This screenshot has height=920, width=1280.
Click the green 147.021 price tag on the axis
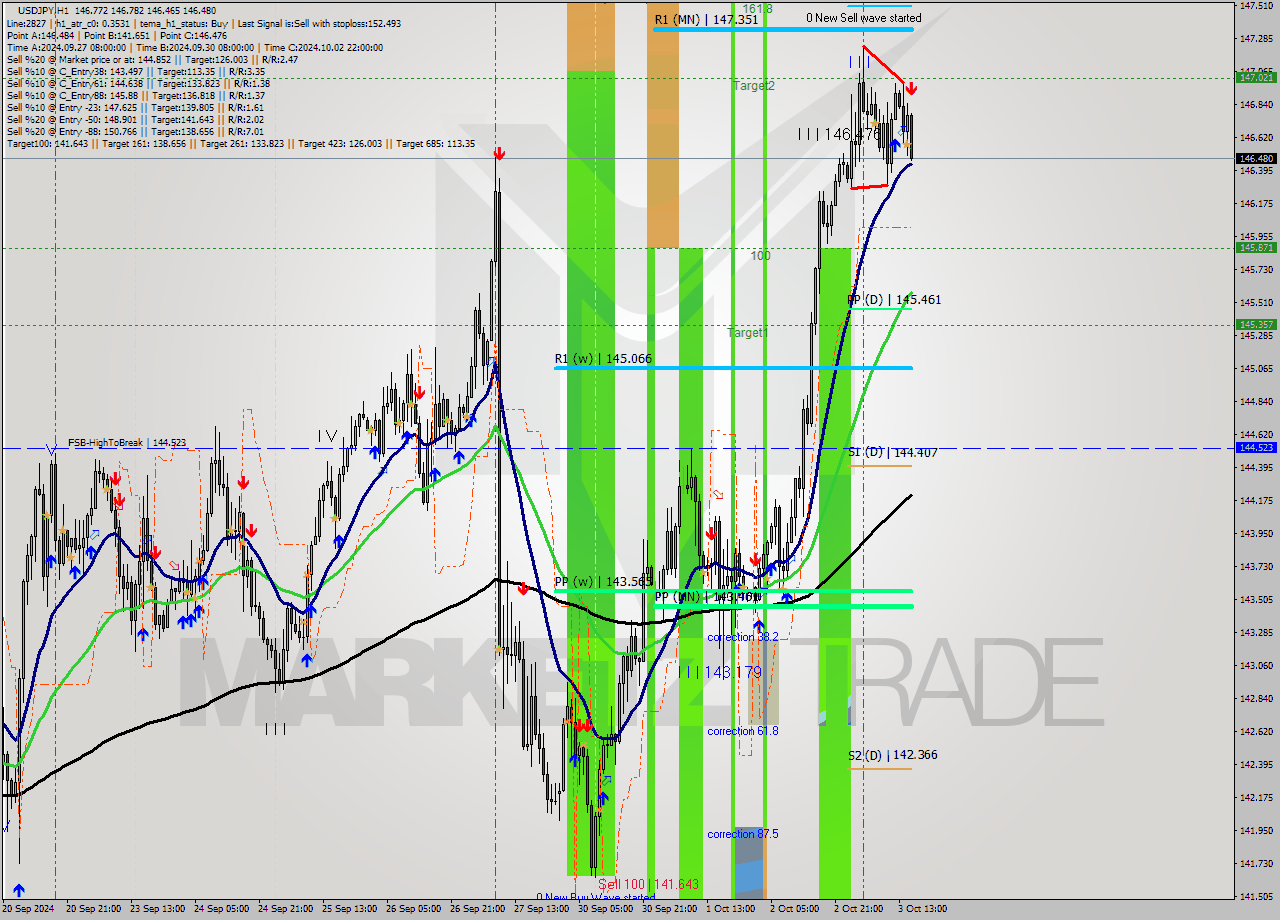coord(1256,77)
